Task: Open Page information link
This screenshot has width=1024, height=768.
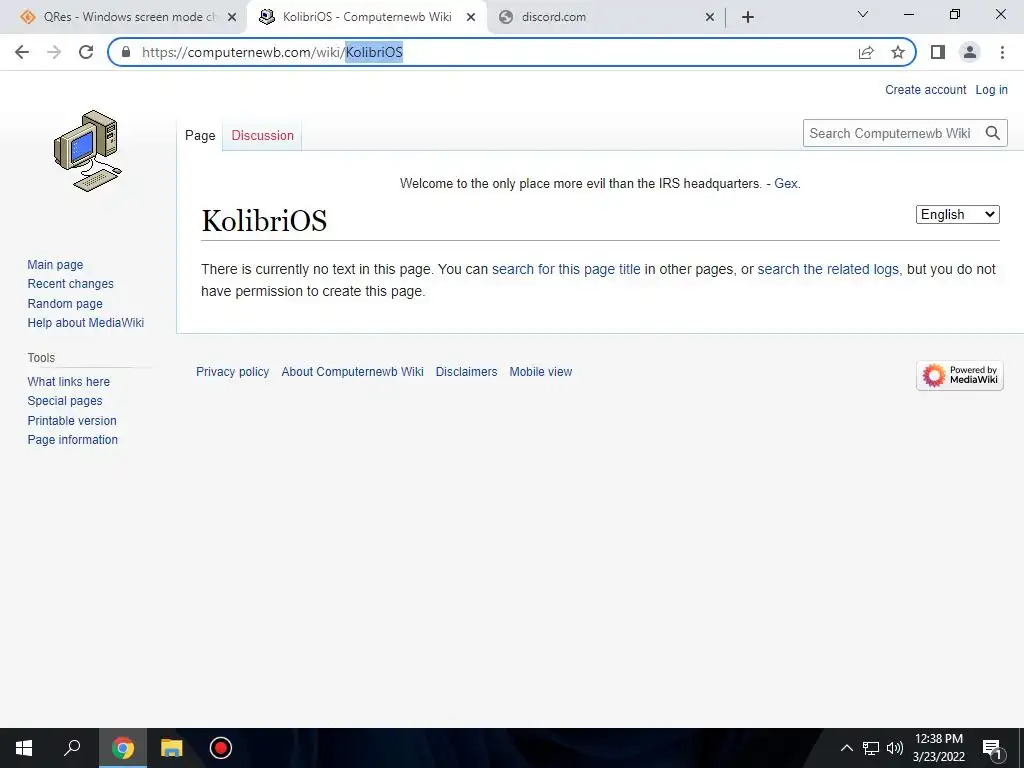Action: pos(72,440)
